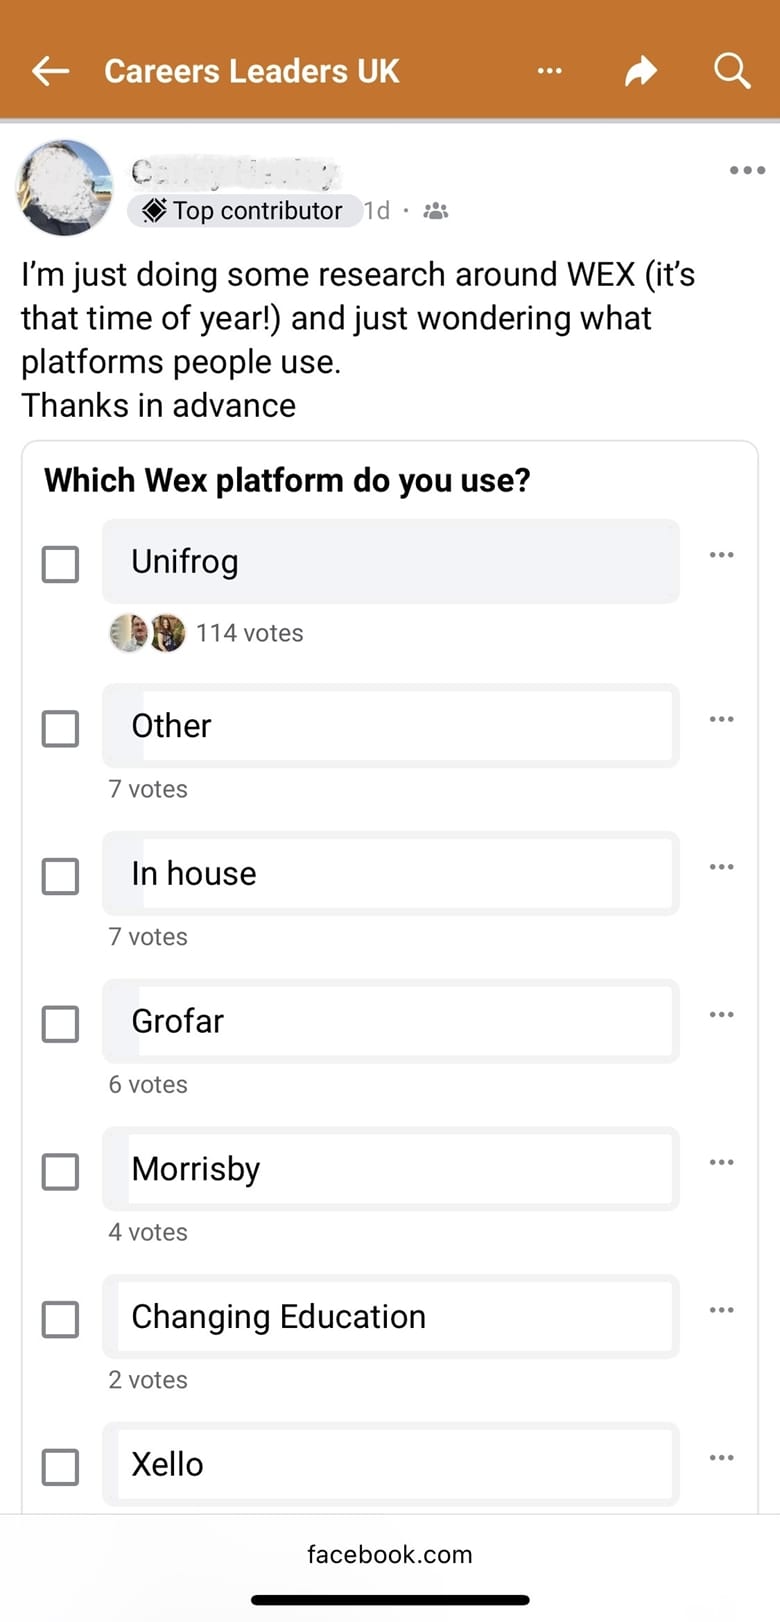
Task: Expand options dots beside Morrisby option
Action: [721, 1162]
